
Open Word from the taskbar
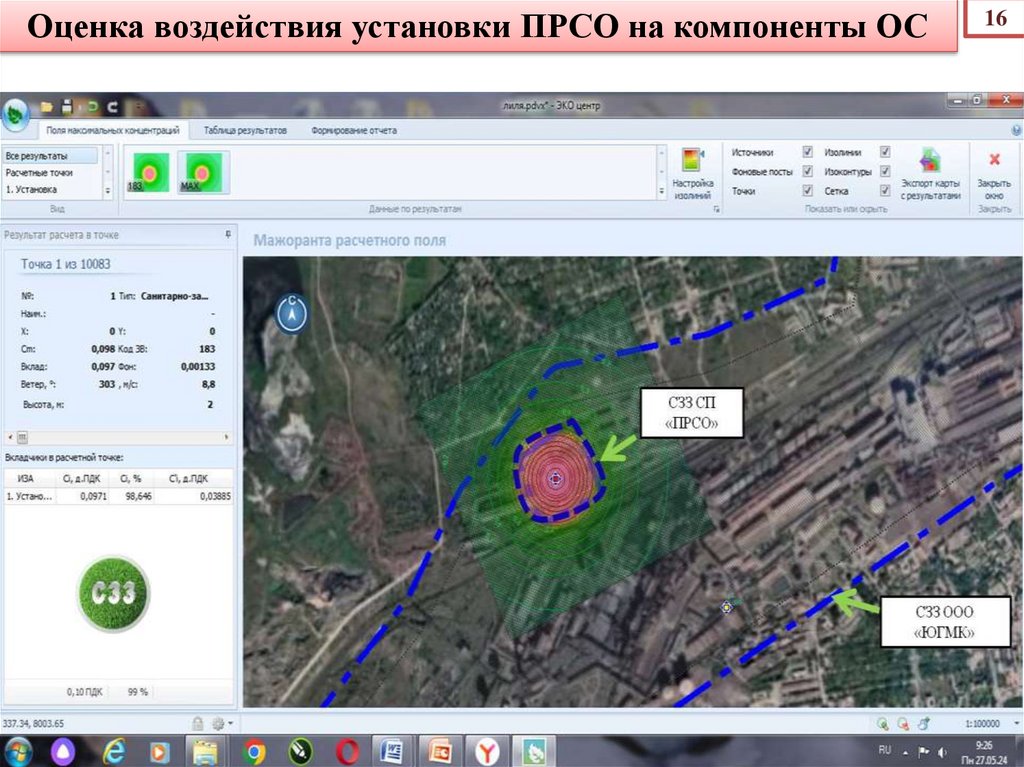click(x=393, y=752)
